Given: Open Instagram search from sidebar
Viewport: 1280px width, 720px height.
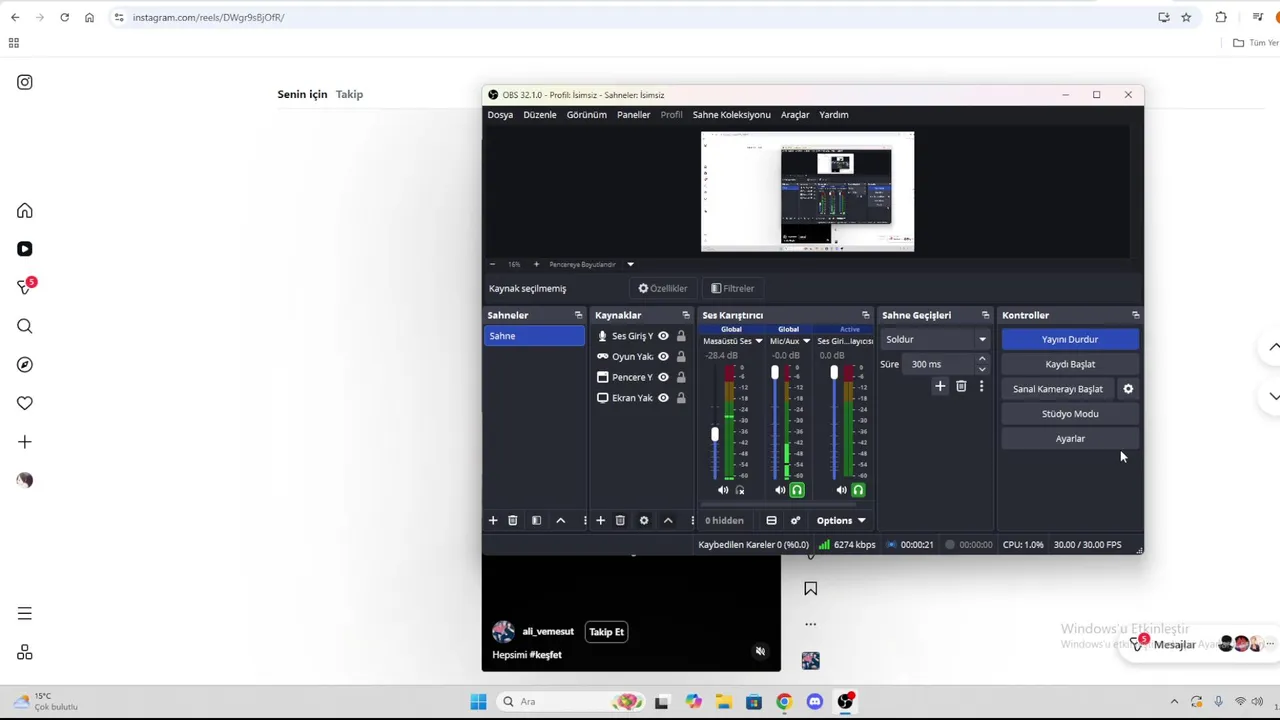Looking at the screenshot, I should [x=25, y=326].
